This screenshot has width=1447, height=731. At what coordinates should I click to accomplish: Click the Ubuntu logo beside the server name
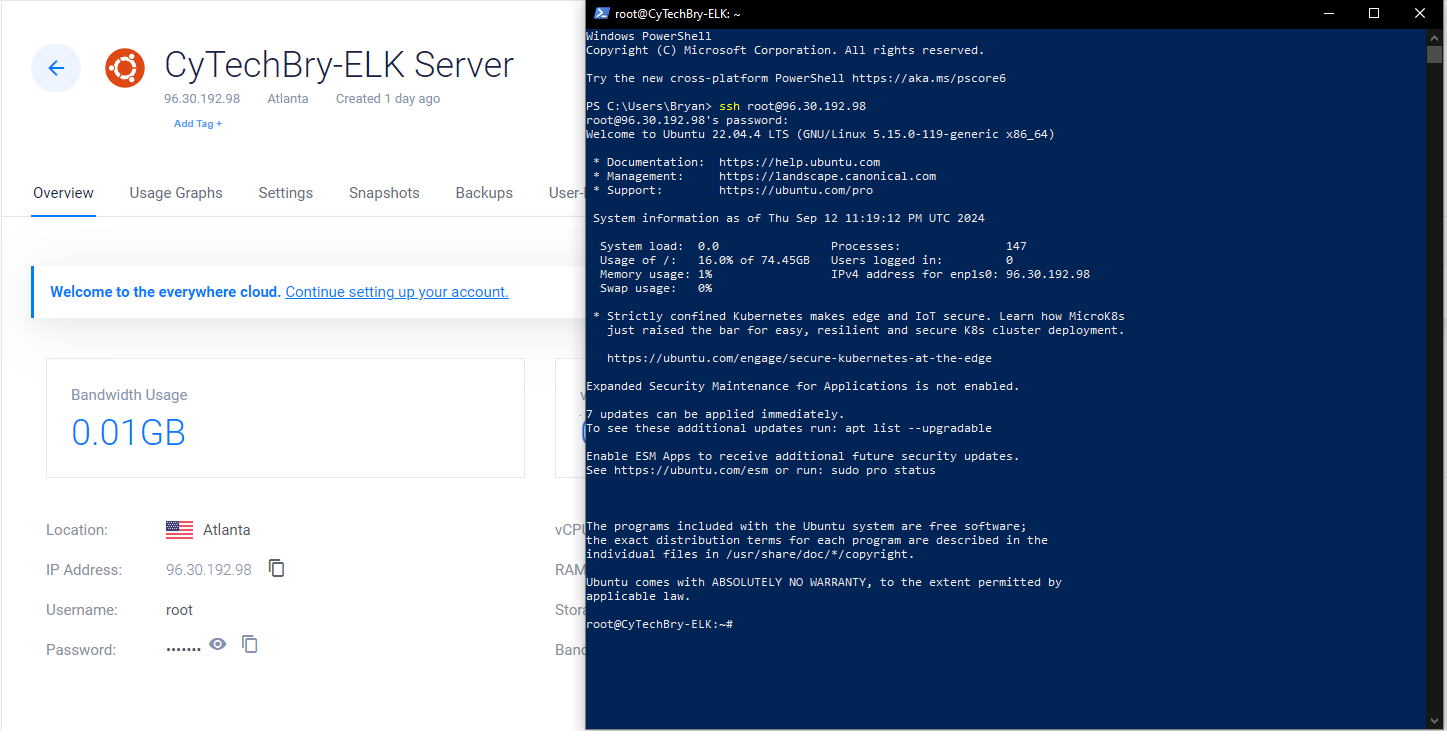coord(124,68)
